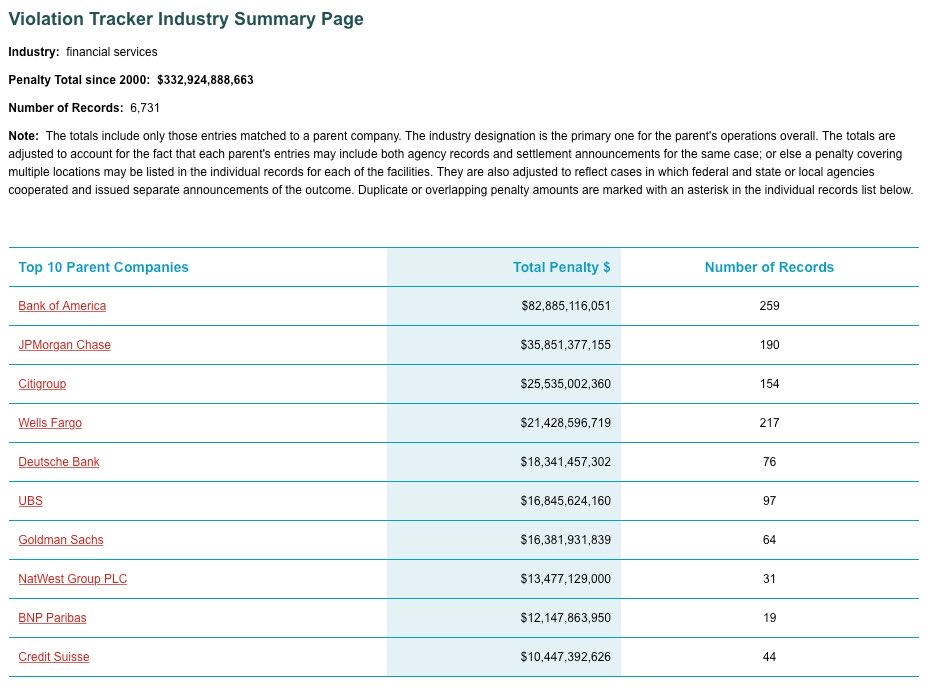The image size is (938, 689).
Task: Visit the Goldman Sachs link
Action: click(x=61, y=539)
